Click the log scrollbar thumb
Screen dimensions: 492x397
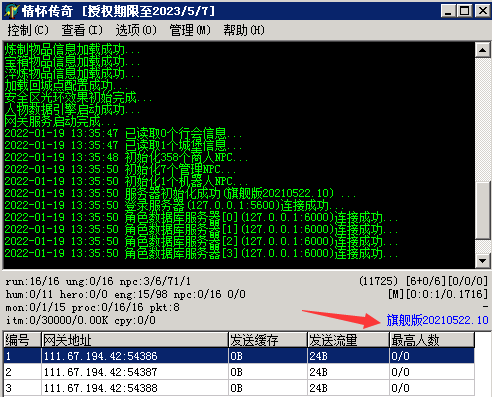click(x=482, y=210)
